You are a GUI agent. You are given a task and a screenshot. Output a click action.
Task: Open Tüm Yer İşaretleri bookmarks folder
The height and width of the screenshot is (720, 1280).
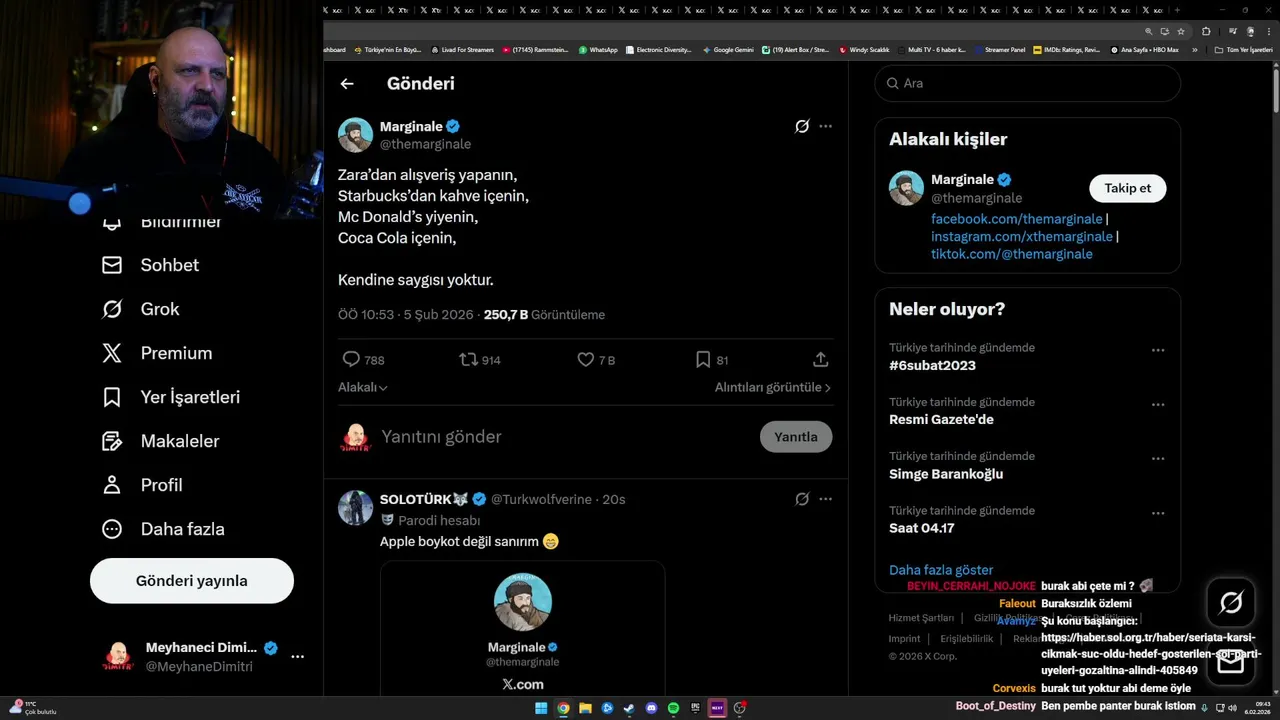point(1243,49)
